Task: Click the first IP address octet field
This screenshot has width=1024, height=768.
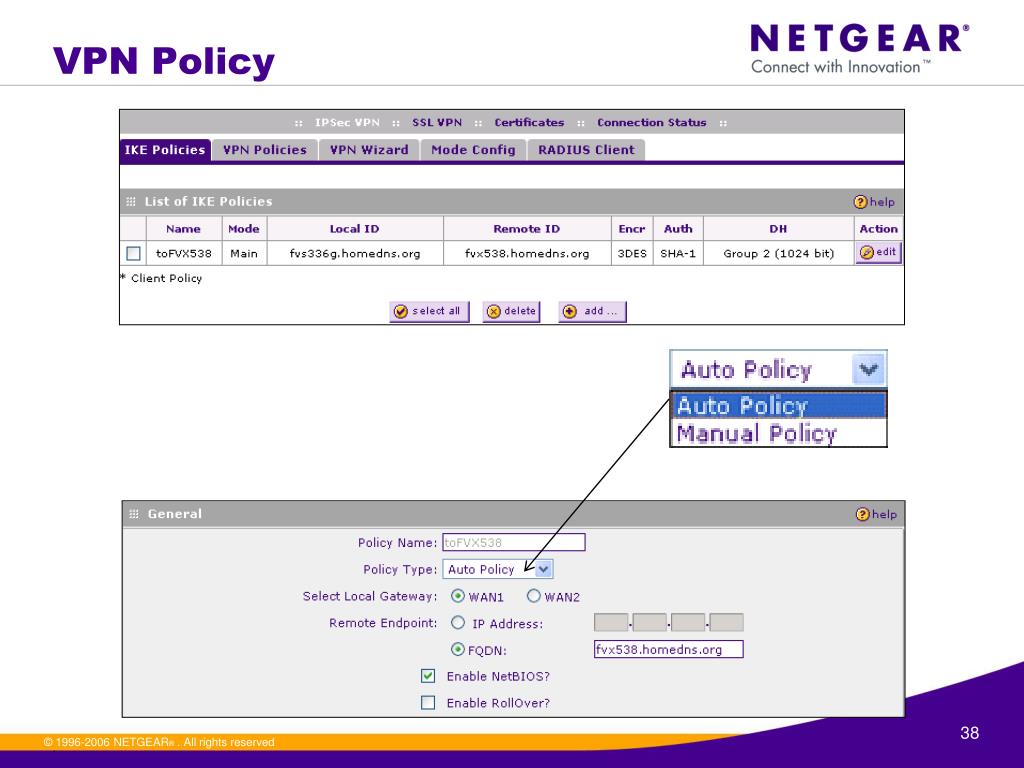Action: point(611,622)
